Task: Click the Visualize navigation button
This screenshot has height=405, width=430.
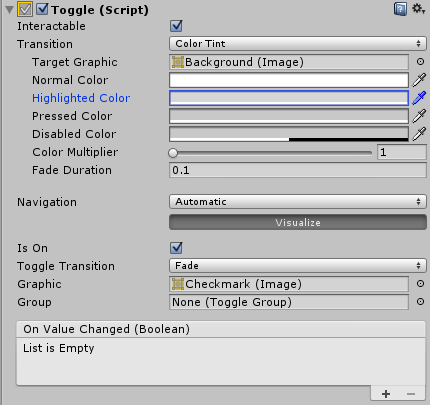Action: click(x=298, y=222)
